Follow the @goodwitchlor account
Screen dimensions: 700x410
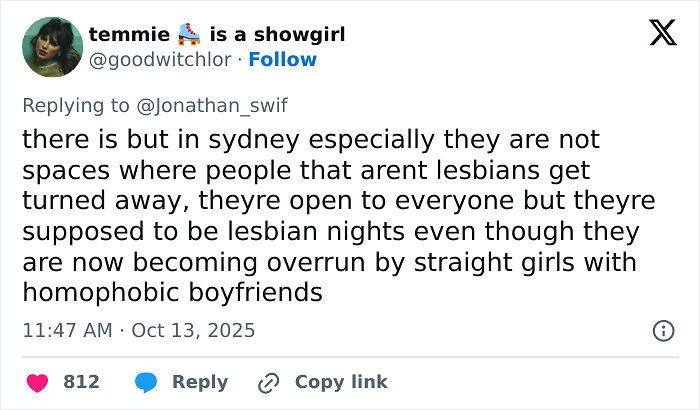pos(282,60)
